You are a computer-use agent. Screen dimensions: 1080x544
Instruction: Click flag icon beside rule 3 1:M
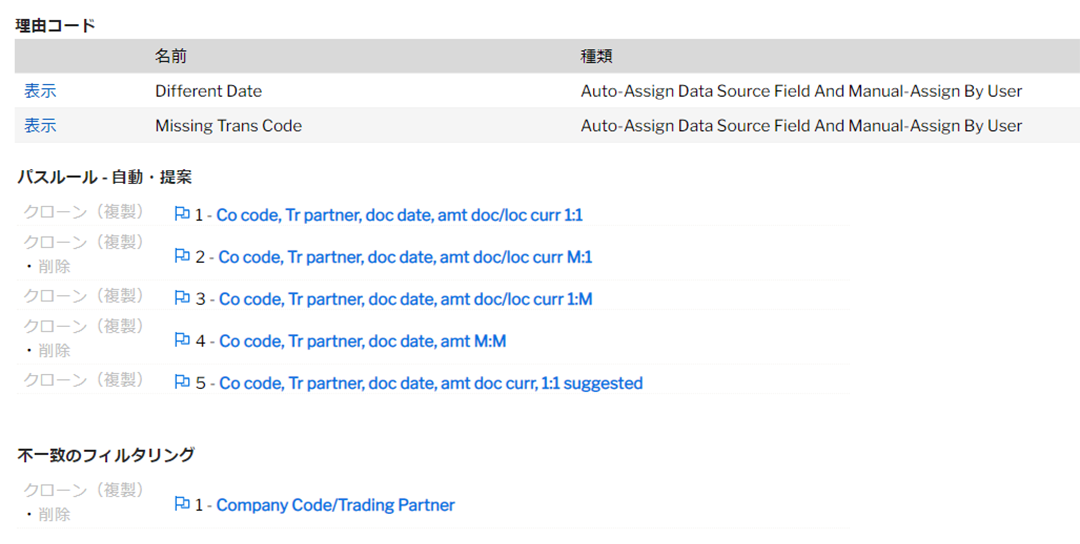182,298
